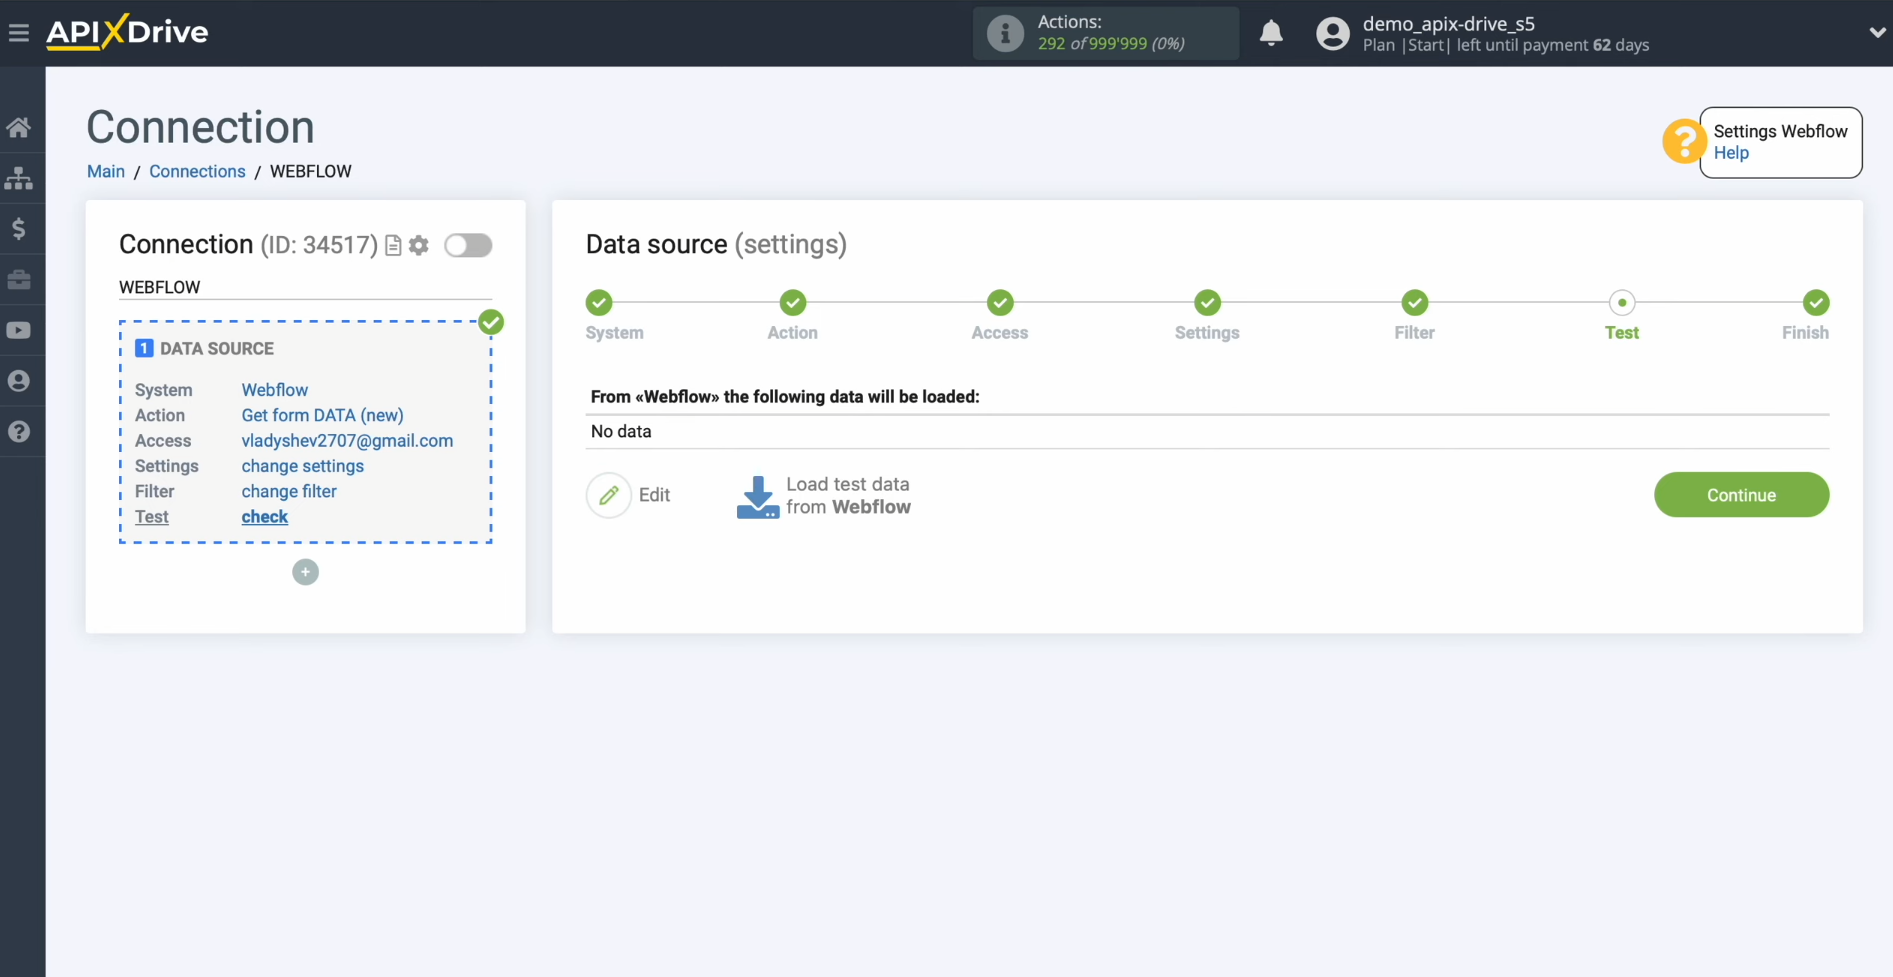Open the Connections breadcrumb link
Image resolution: width=1893 pixels, height=977 pixels.
pyautogui.click(x=197, y=171)
